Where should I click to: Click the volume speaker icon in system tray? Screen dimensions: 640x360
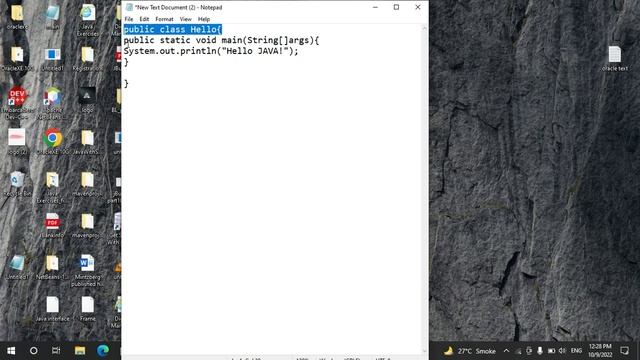pos(562,351)
